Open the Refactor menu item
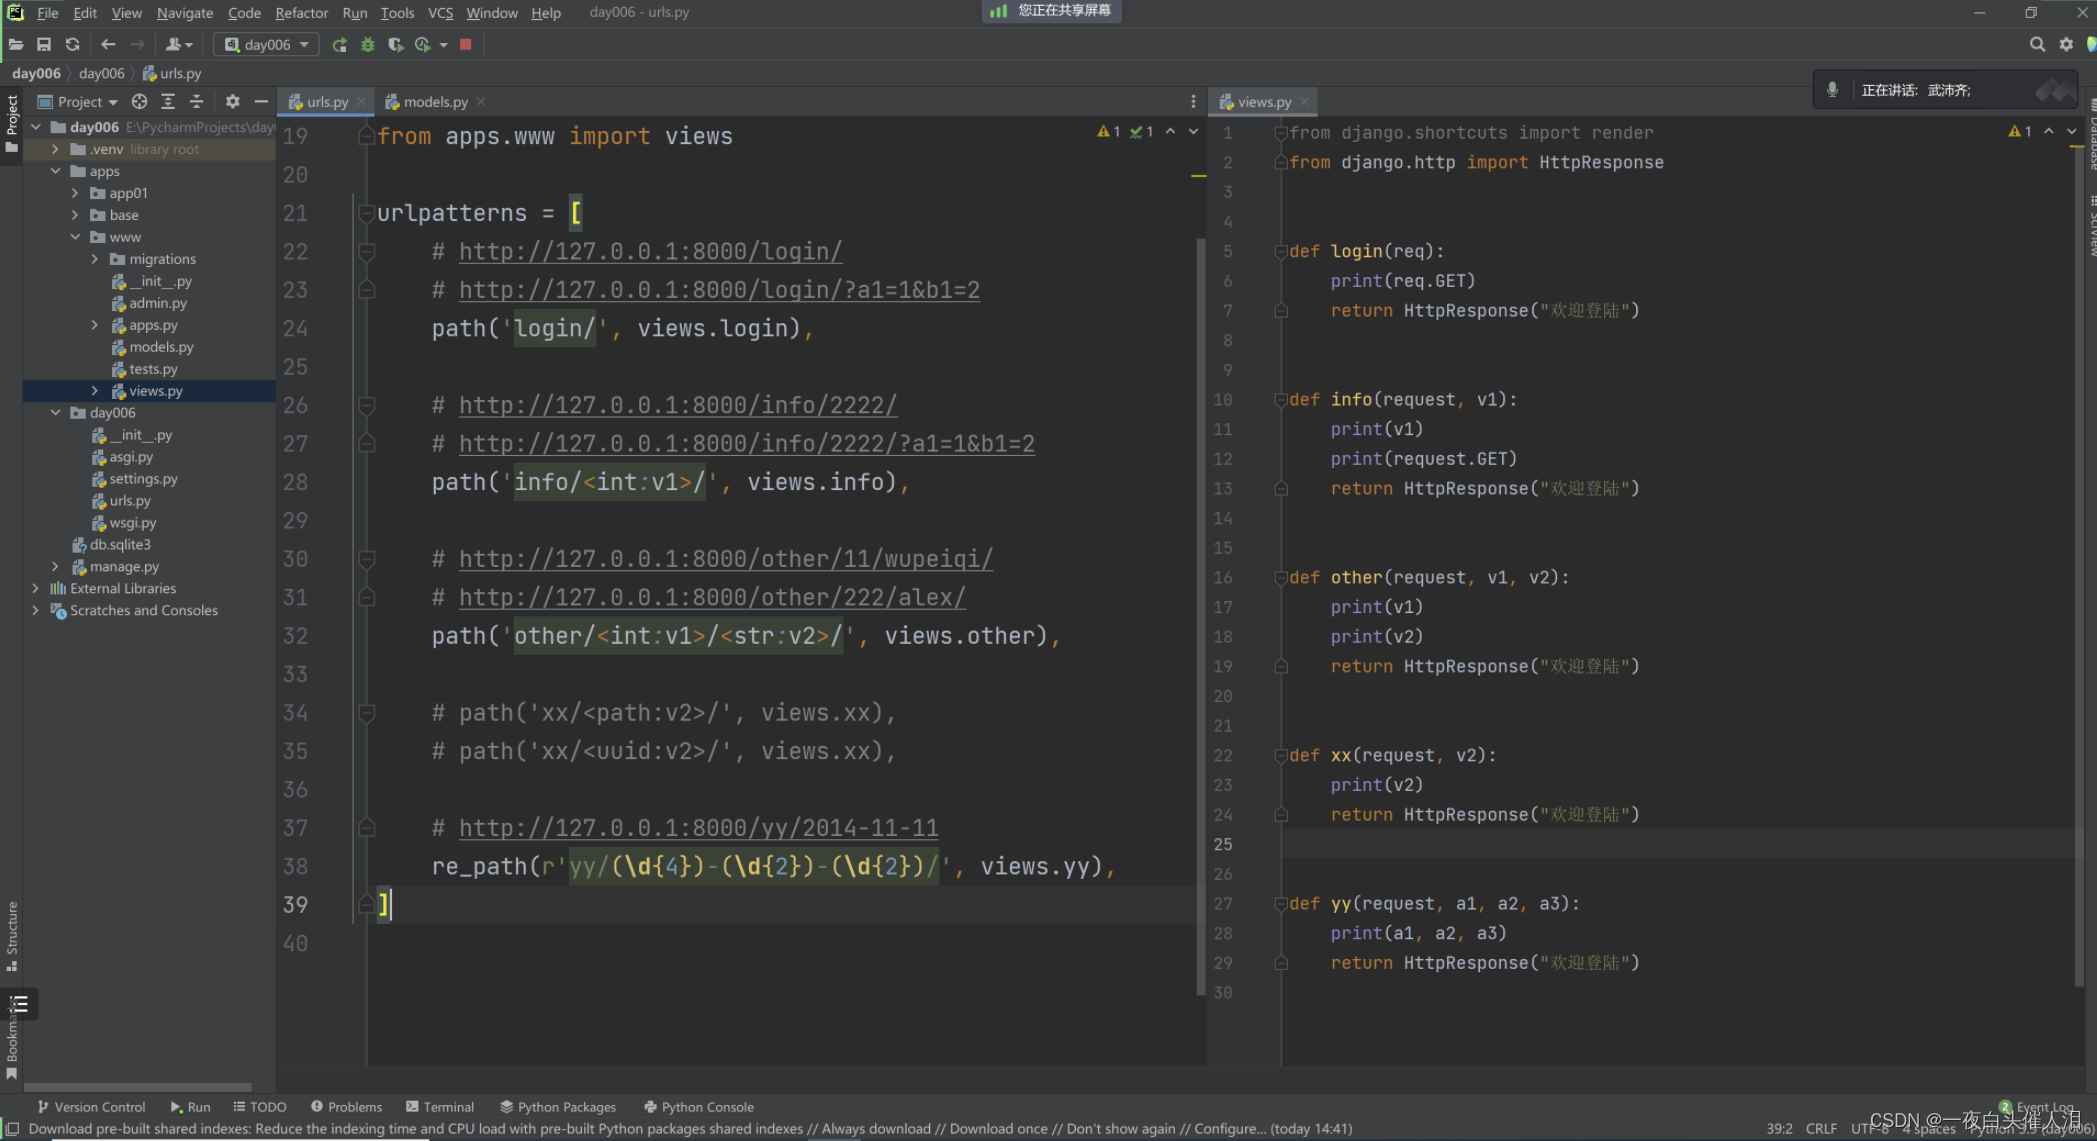Screen dimensions: 2097x1141 click(301, 11)
